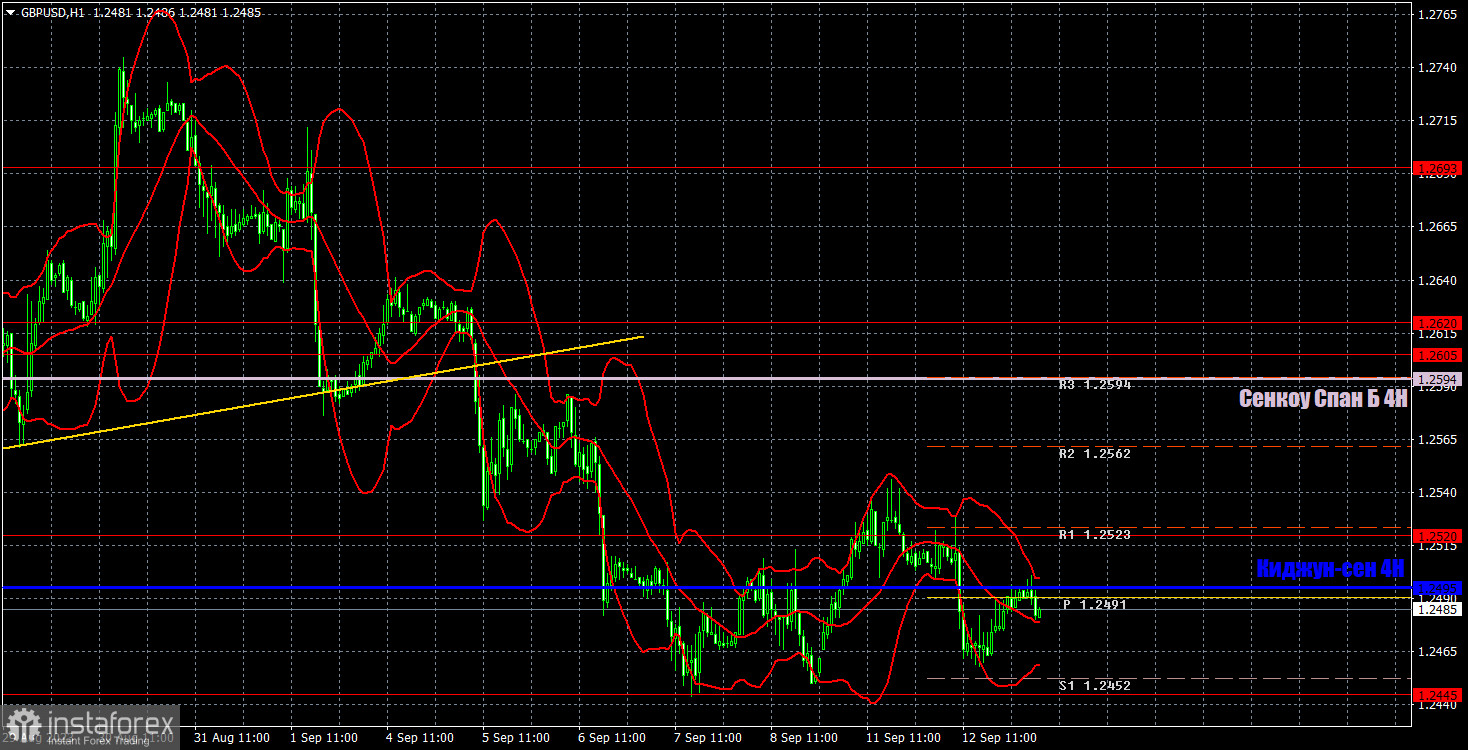The height and width of the screenshot is (750, 1468).
Task: Click the 1.2520 red price level label
Action: coord(1440,537)
